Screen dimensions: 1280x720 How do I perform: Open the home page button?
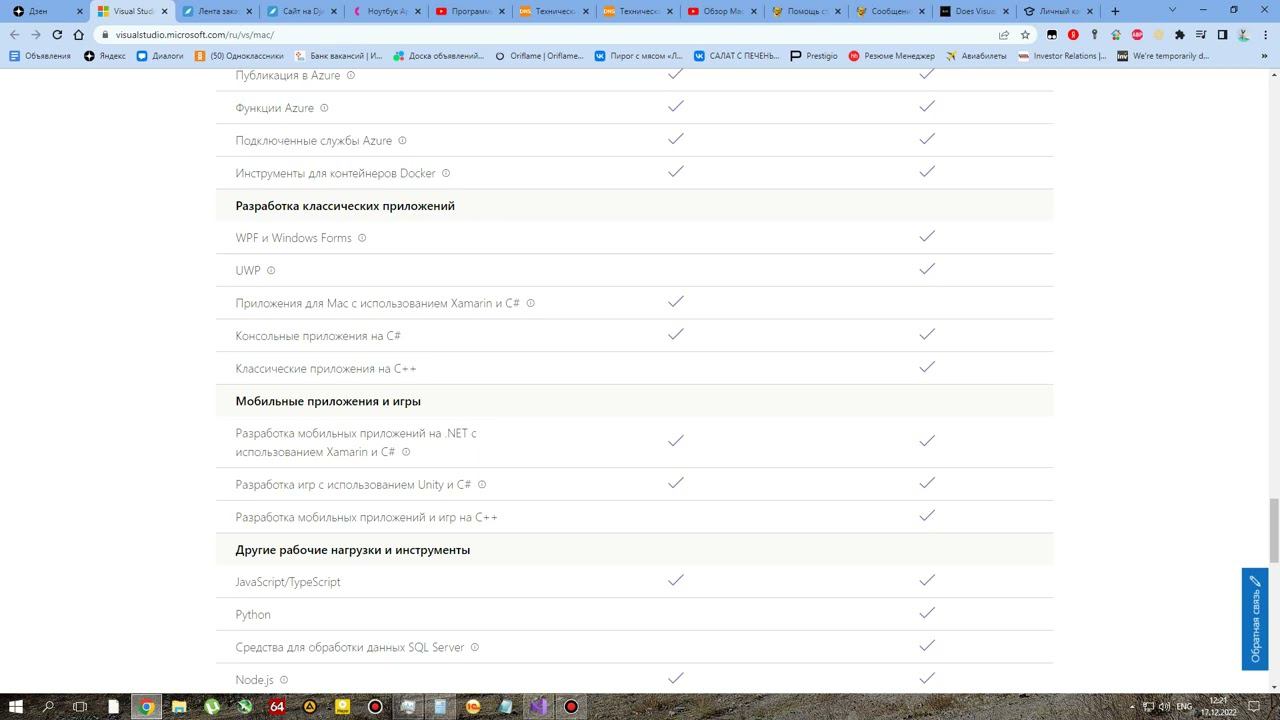(x=78, y=34)
